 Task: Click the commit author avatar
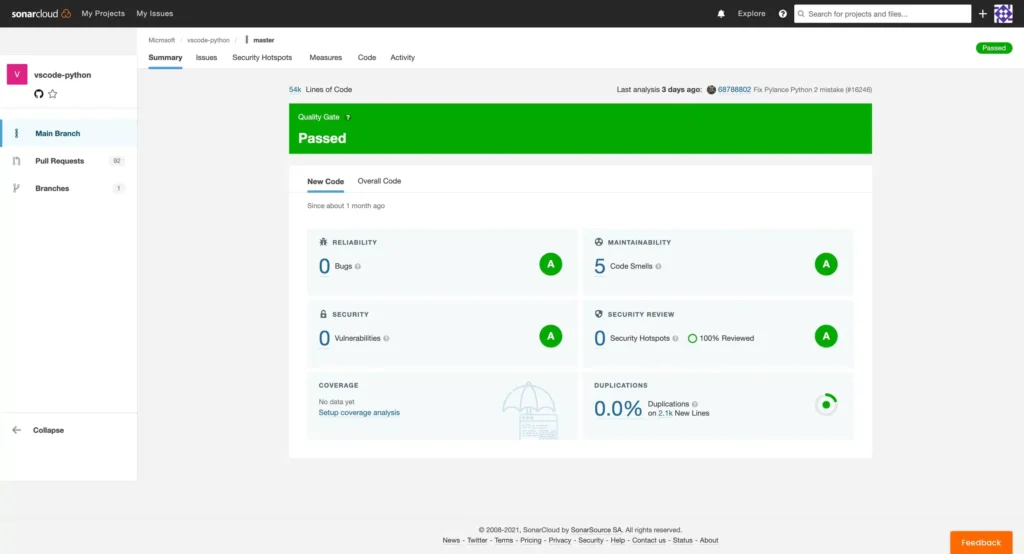[x=711, y=90]
